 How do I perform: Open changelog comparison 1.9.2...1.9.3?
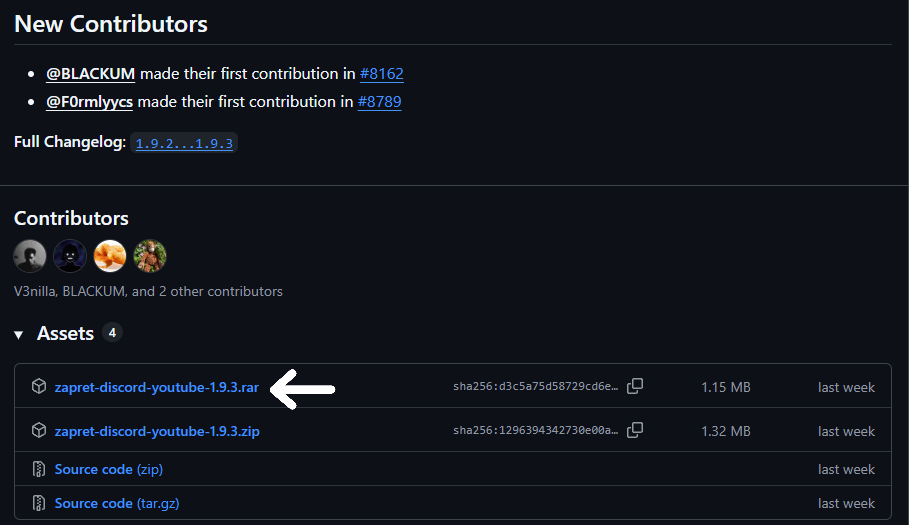pos(184,143)
